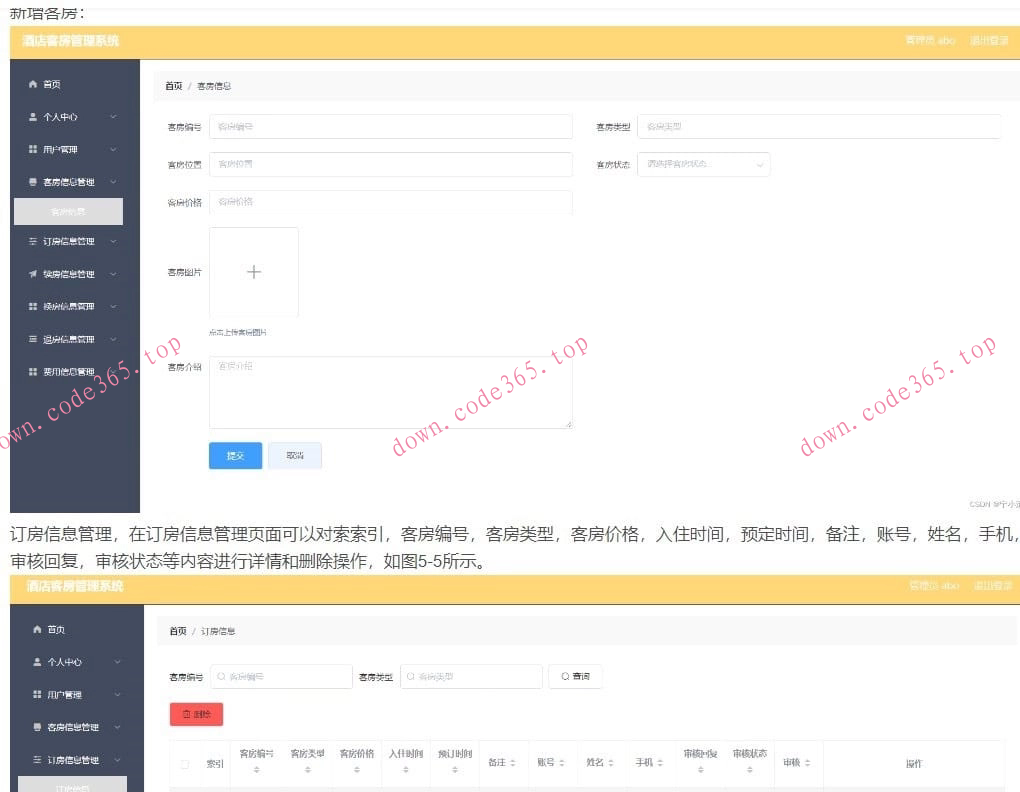The image size is (1020, 792).
Task: Select the highlighted 客房信息 submenu item
Action: coord(68,211)
